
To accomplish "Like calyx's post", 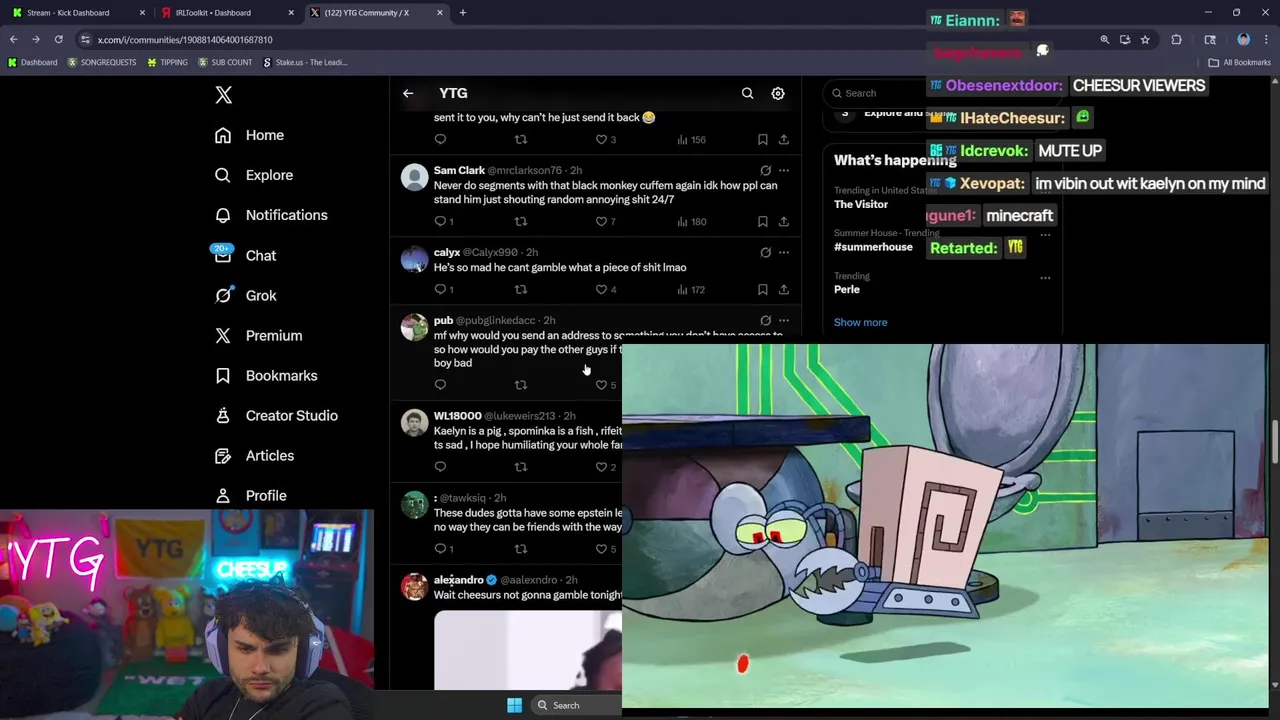I will click(x=605, y=289).
